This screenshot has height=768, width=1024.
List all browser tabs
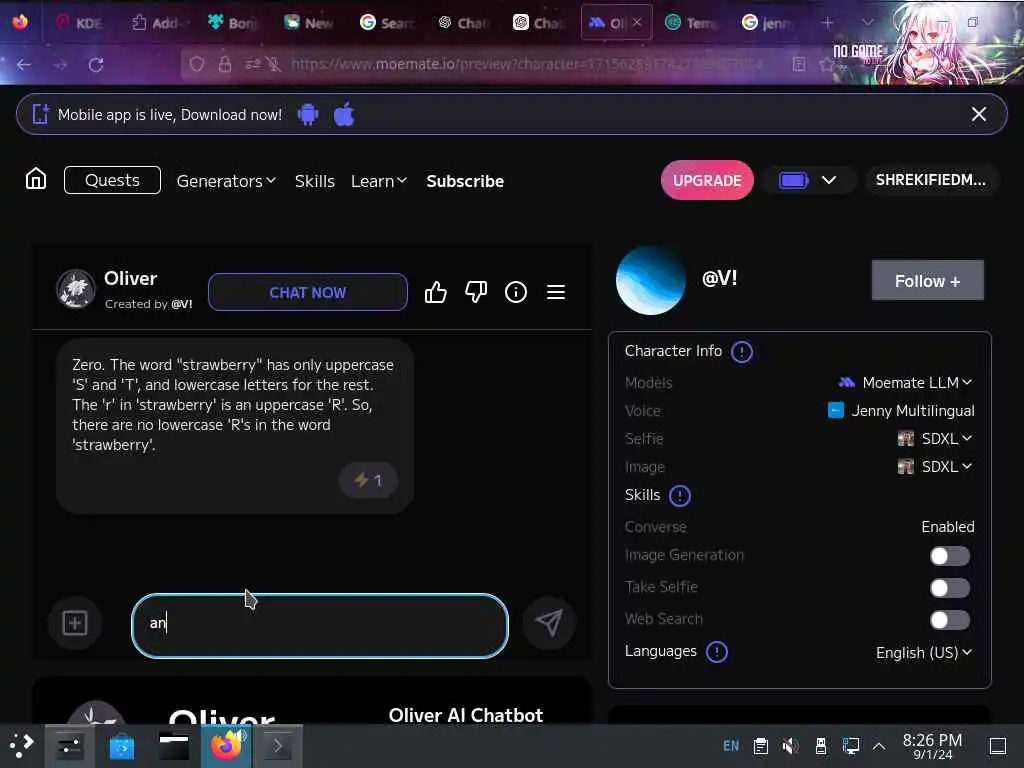[867, 22]
